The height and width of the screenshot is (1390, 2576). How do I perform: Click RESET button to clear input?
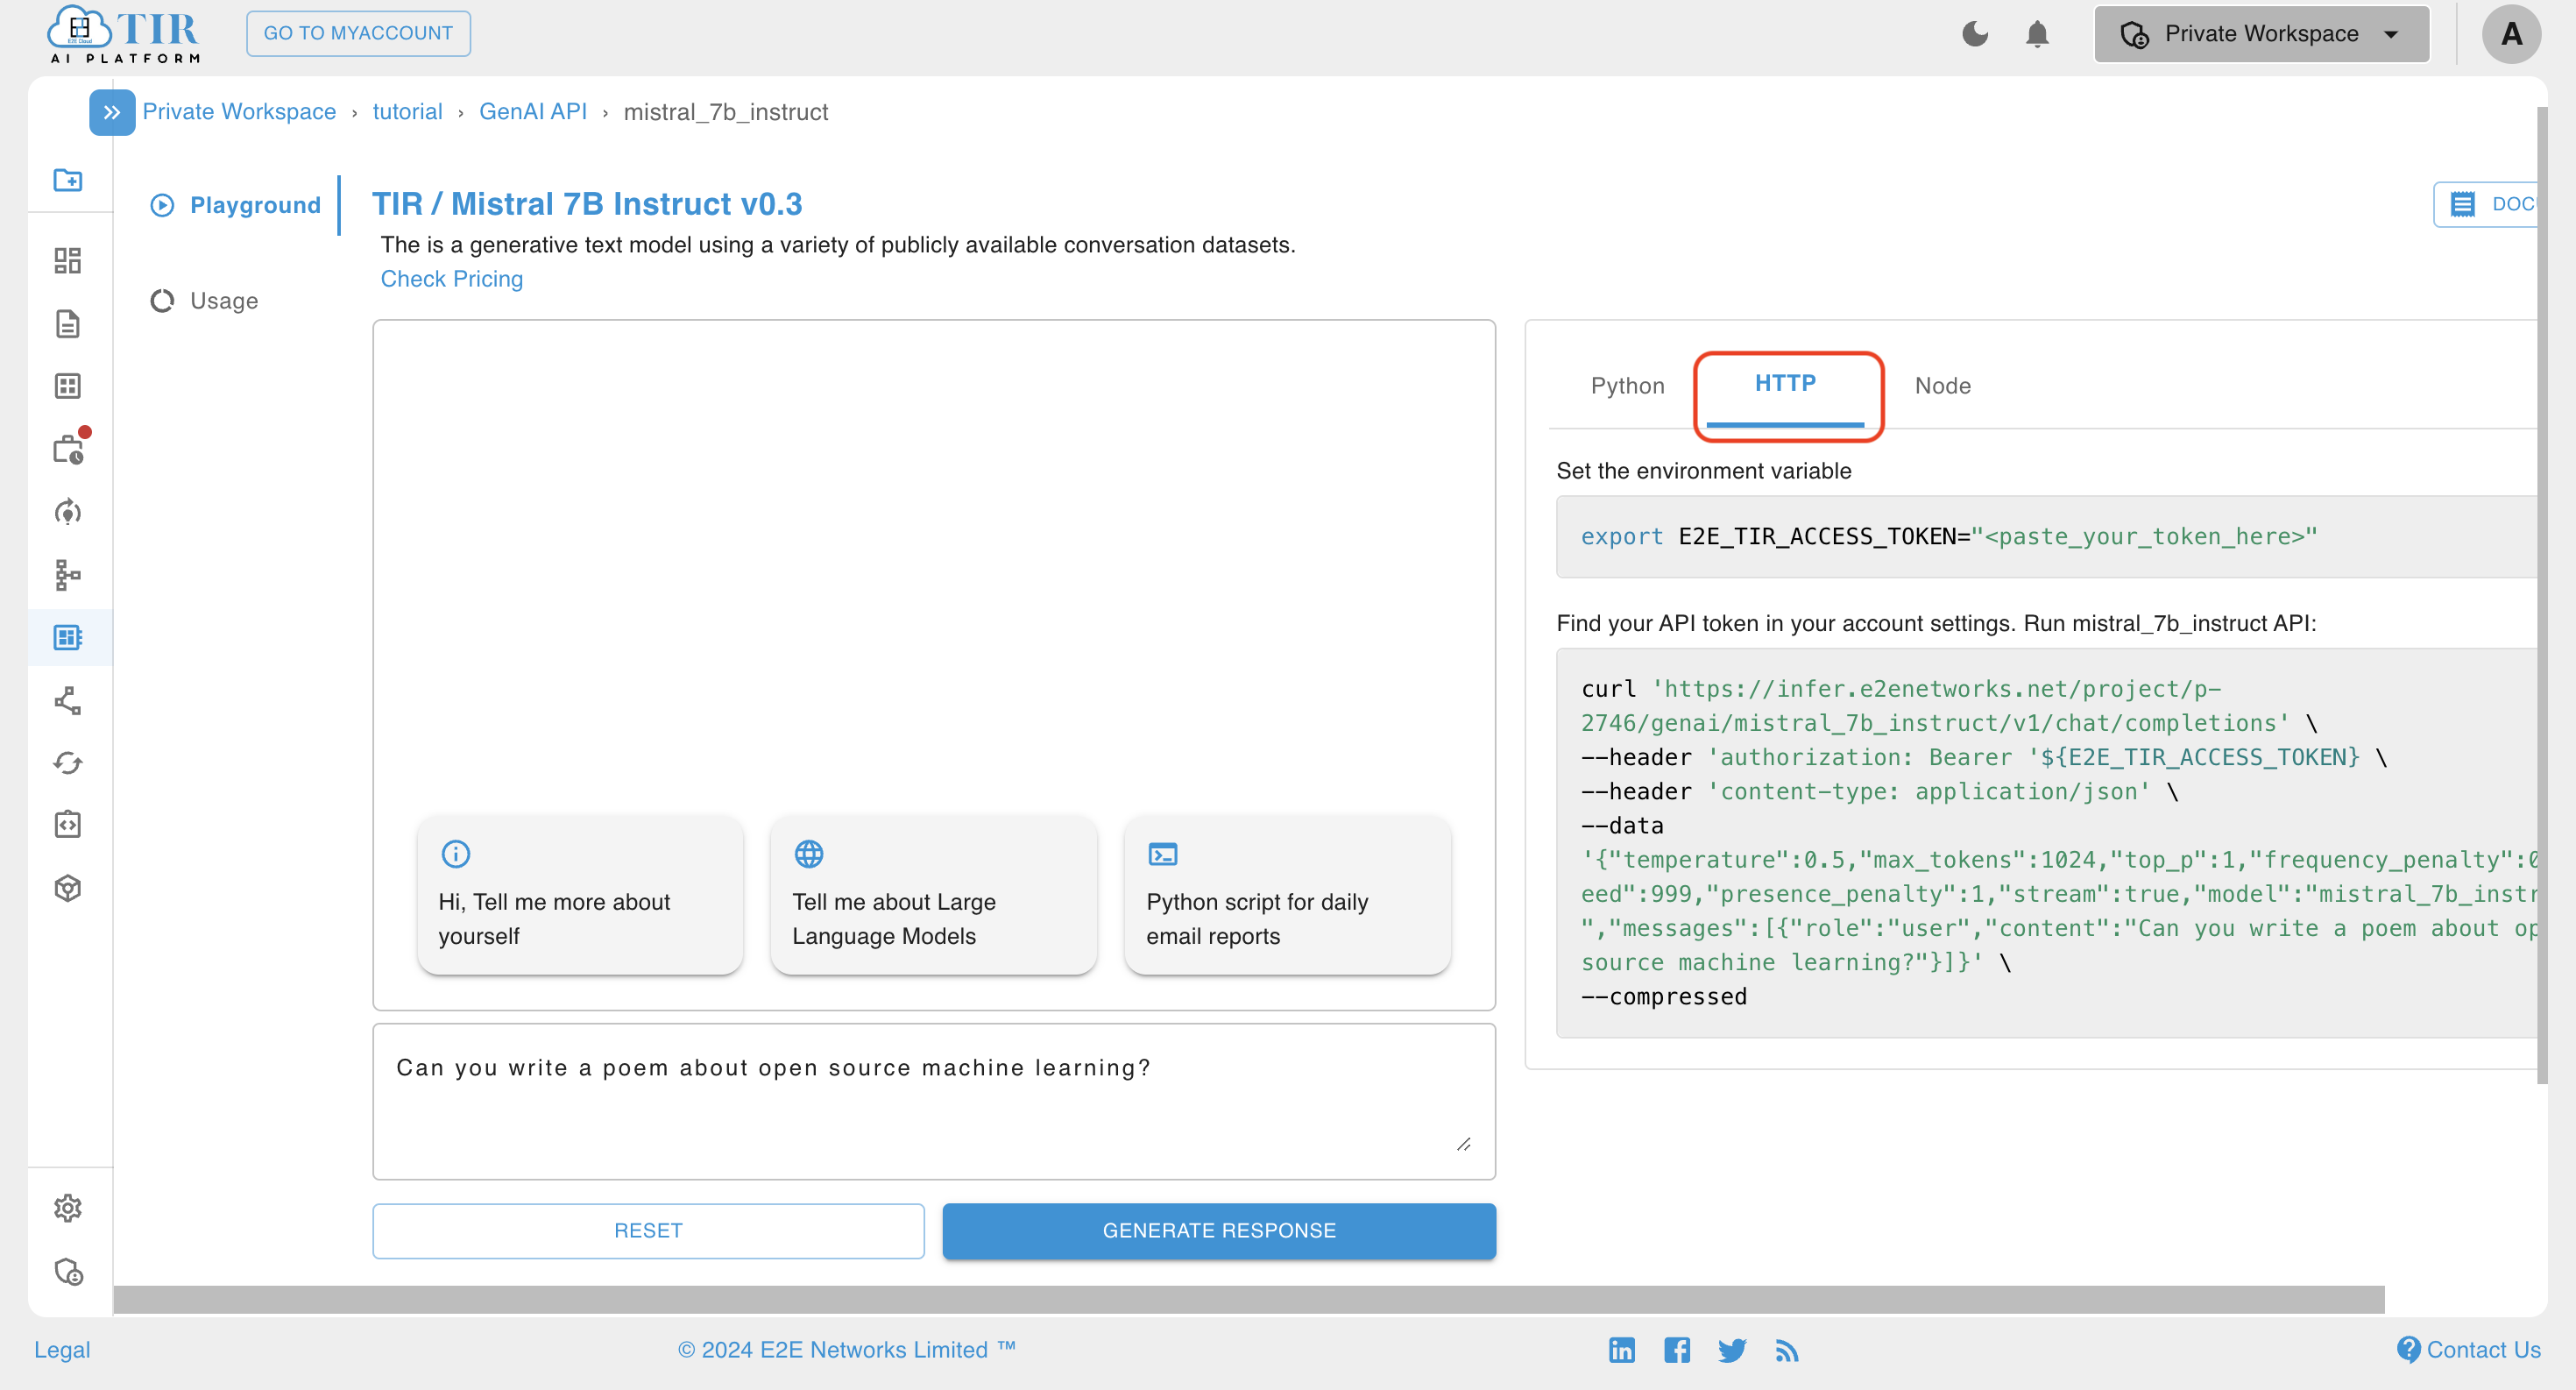point(647,1229)
